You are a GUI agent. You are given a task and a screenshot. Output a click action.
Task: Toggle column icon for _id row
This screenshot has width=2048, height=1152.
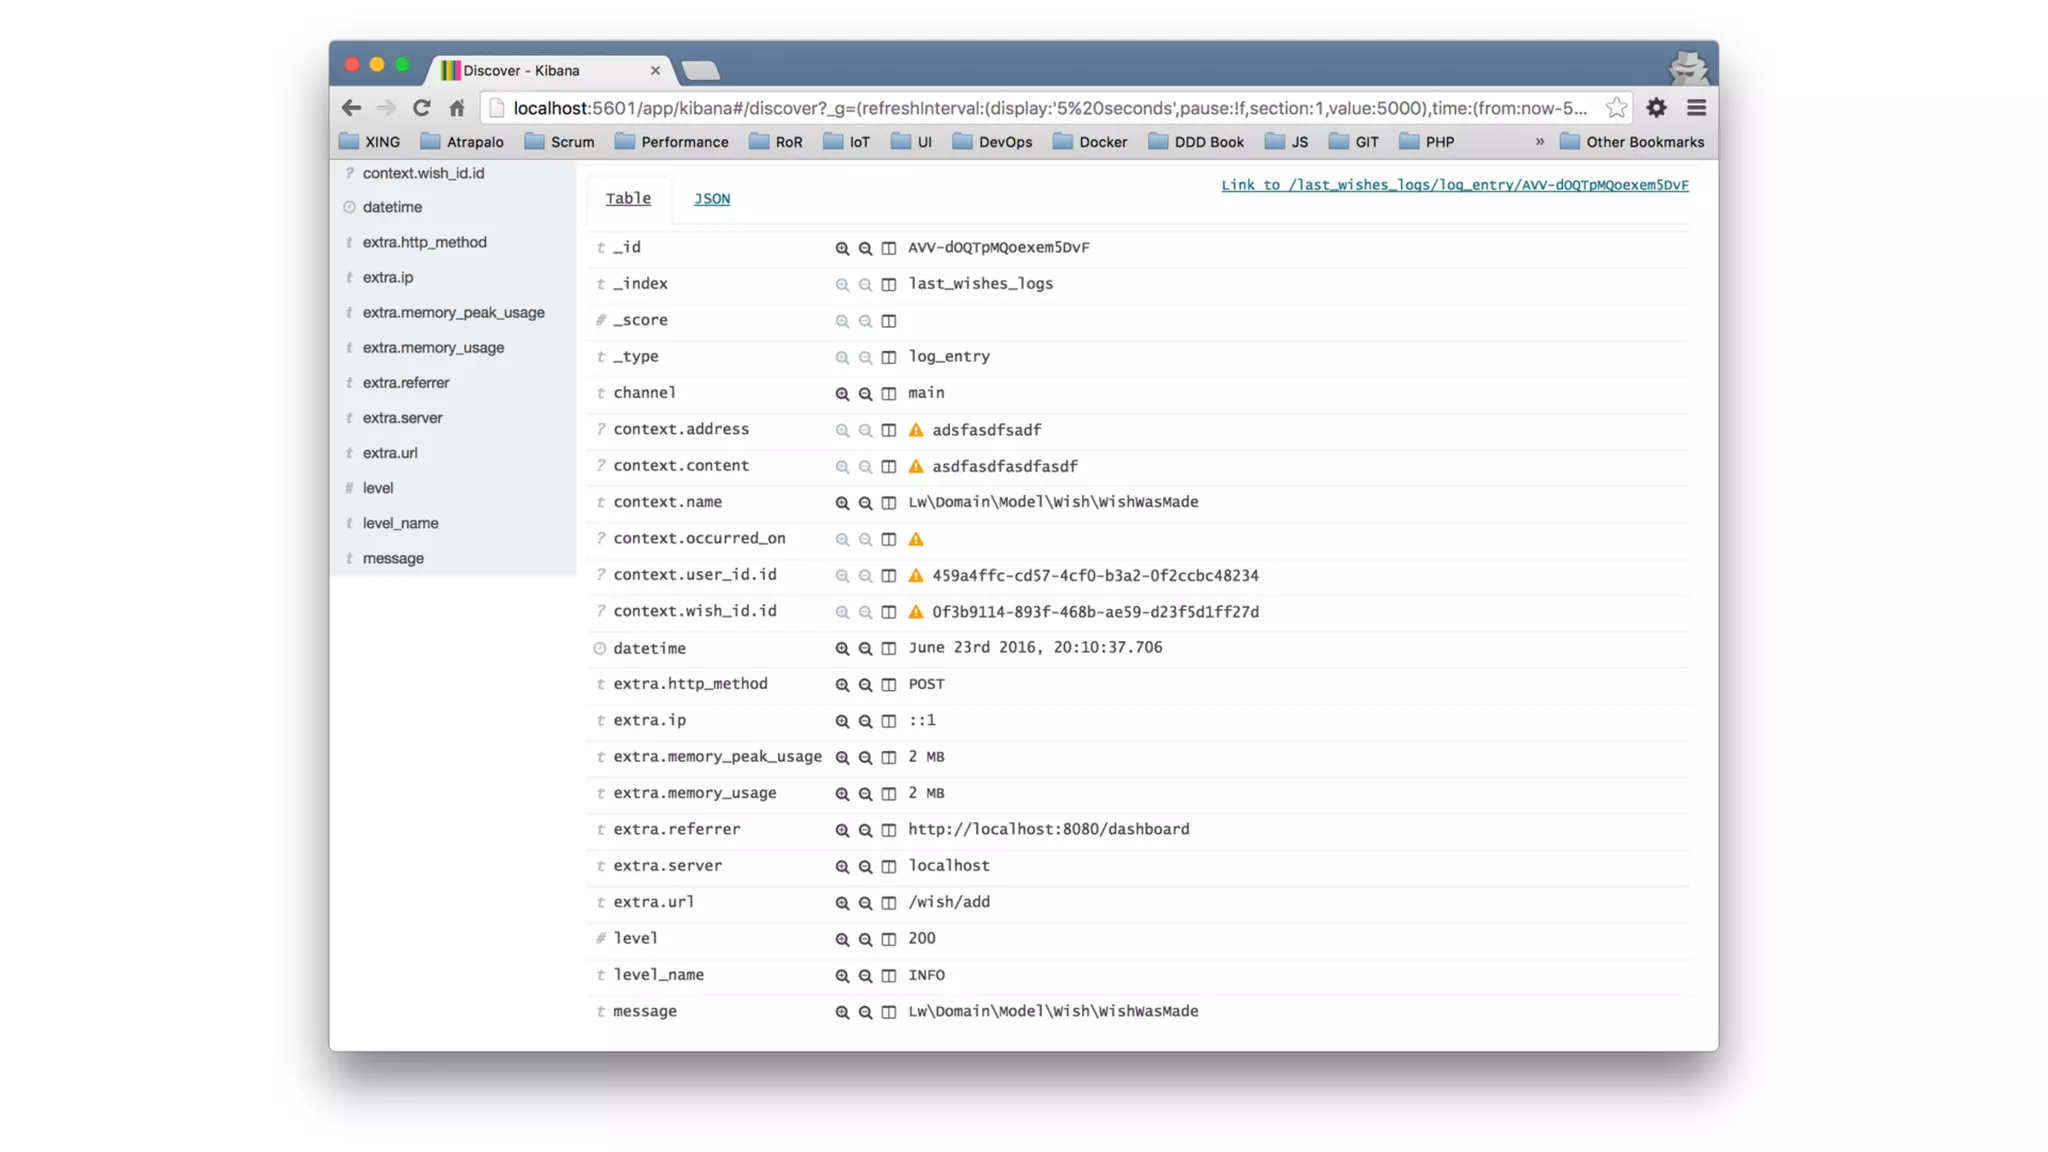point(888,248)
